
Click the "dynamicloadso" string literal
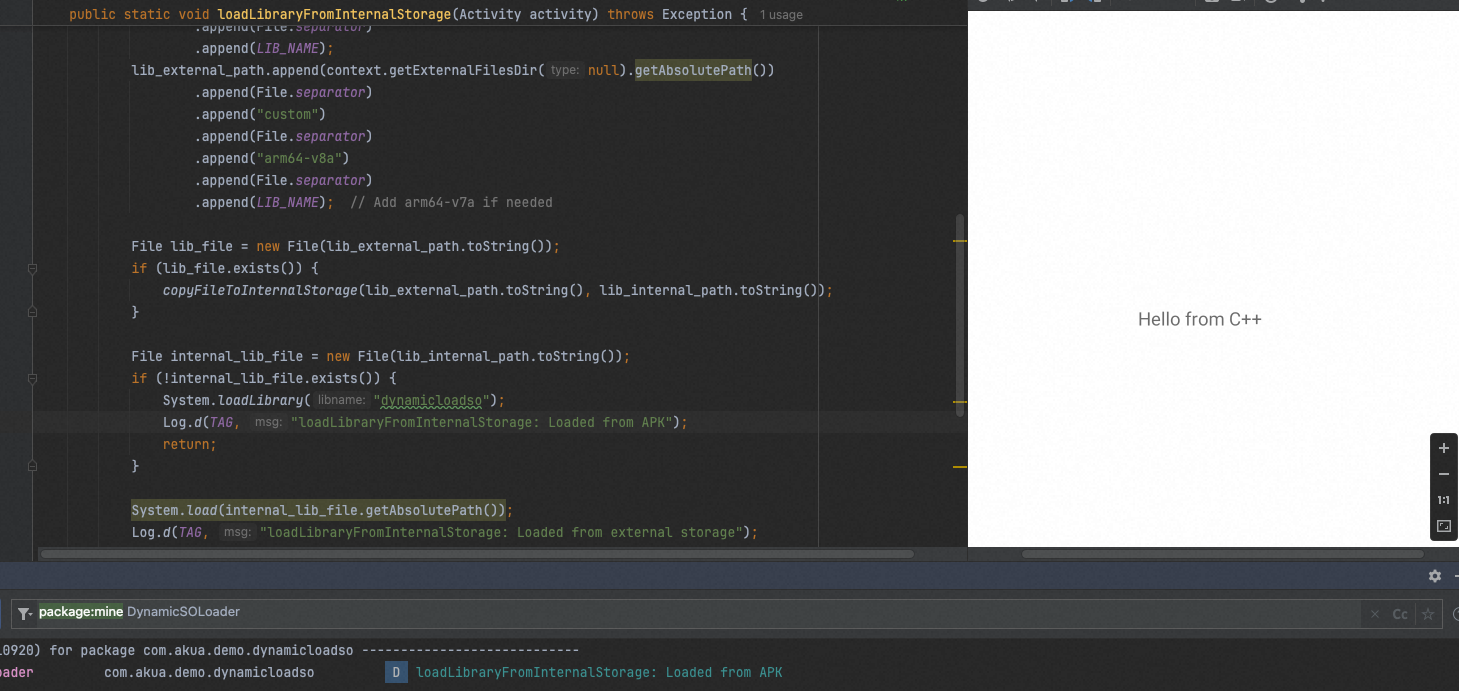pyautogui.click(x=430, y=400)
